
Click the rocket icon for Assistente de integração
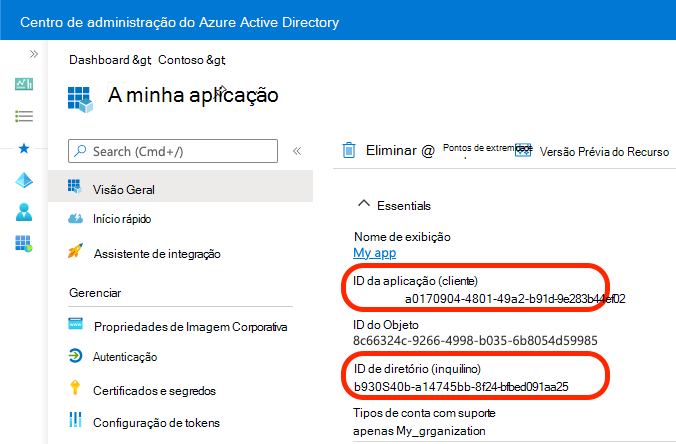tap(75, 251)
